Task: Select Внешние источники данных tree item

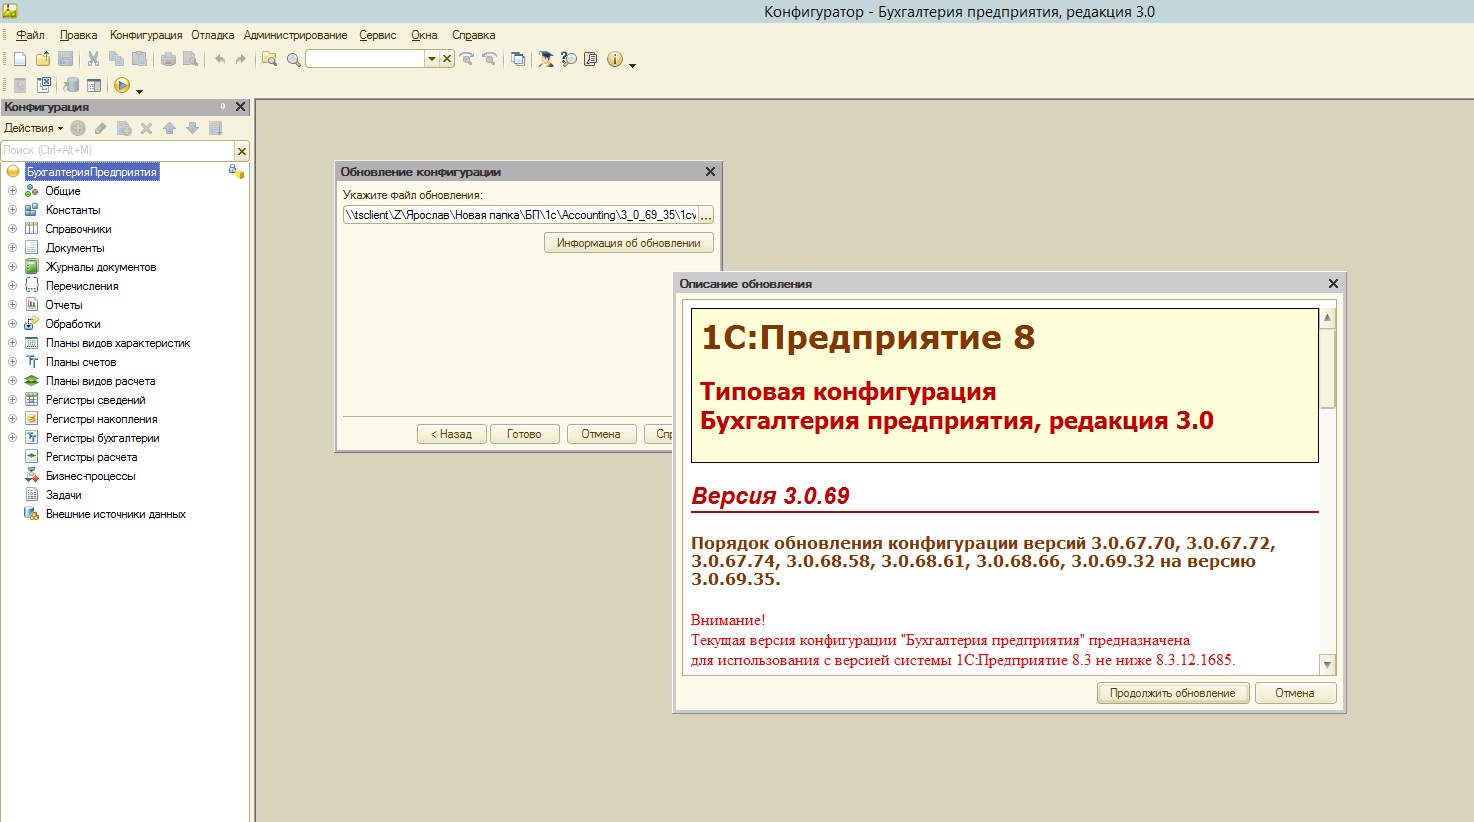Action: [116, 514]
